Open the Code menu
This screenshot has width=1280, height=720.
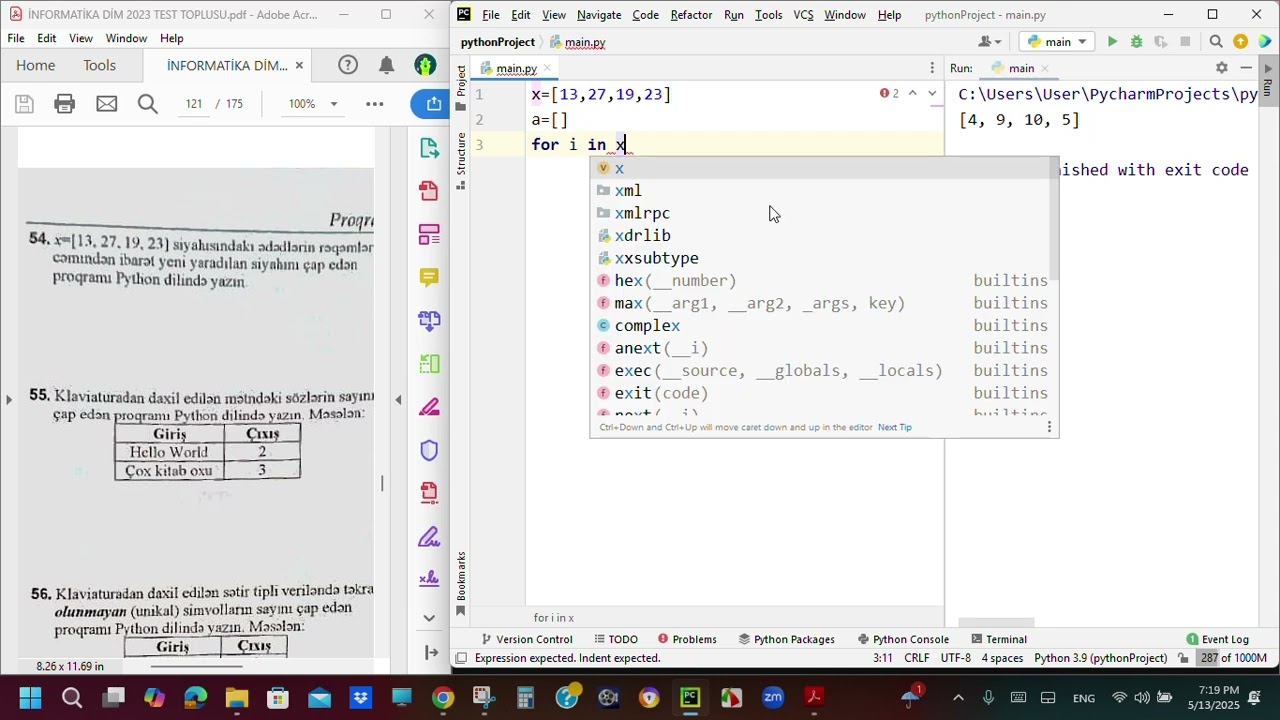[x=645, y=15]
